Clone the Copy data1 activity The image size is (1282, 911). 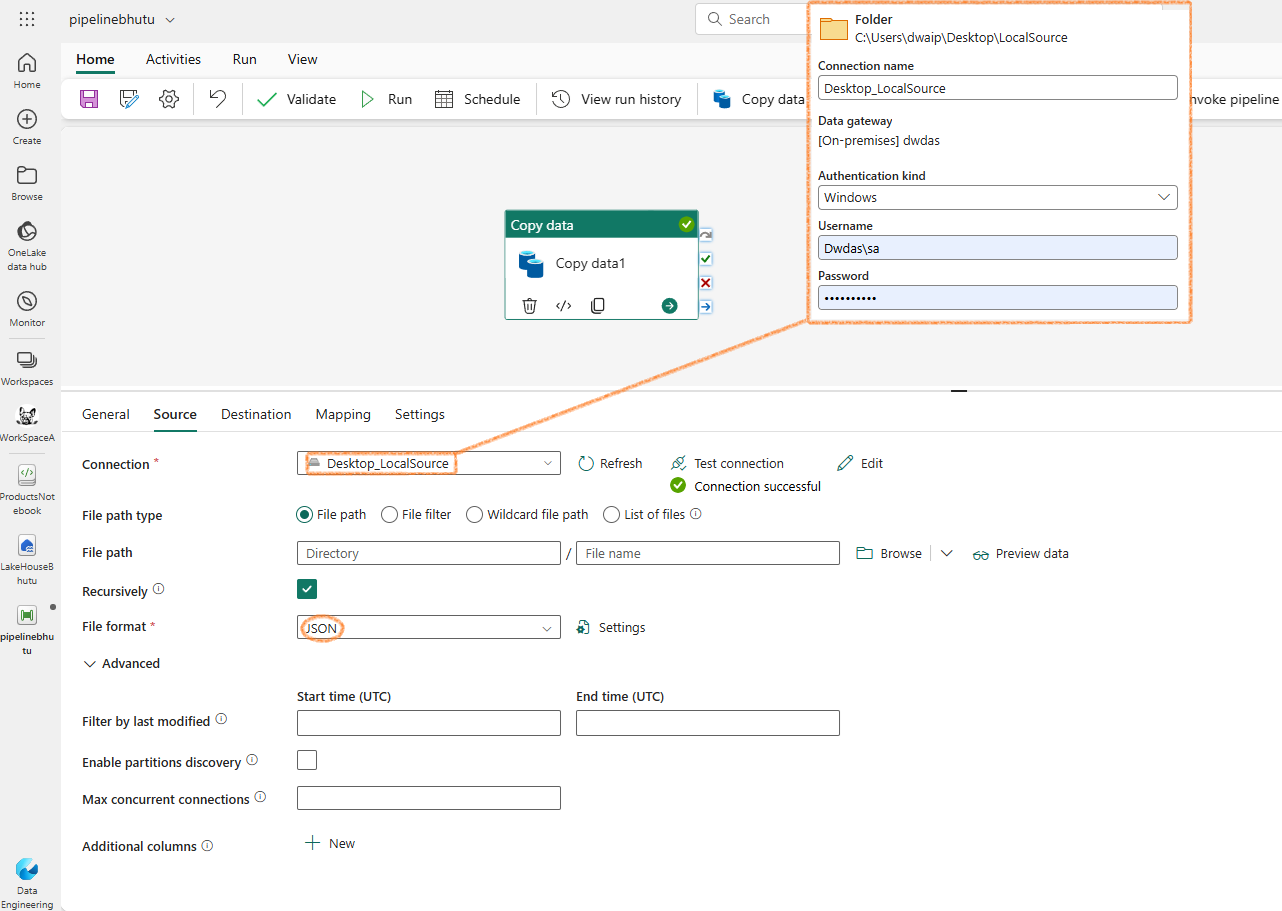597,306
